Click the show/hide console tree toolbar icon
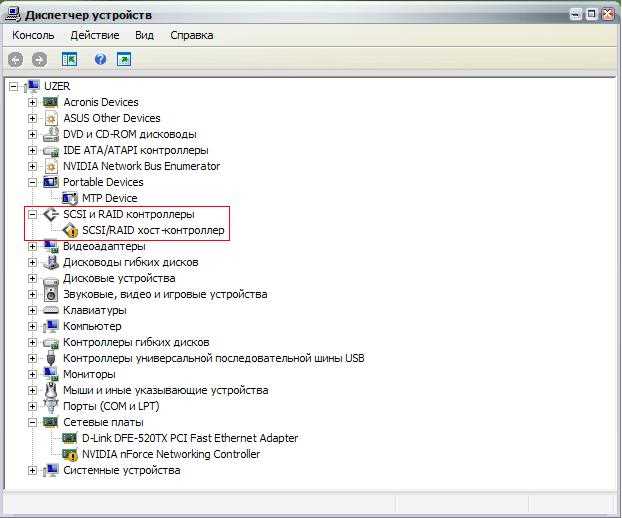Image resolution: width=622 pixels, height=518 pixels. coord(69,59)
